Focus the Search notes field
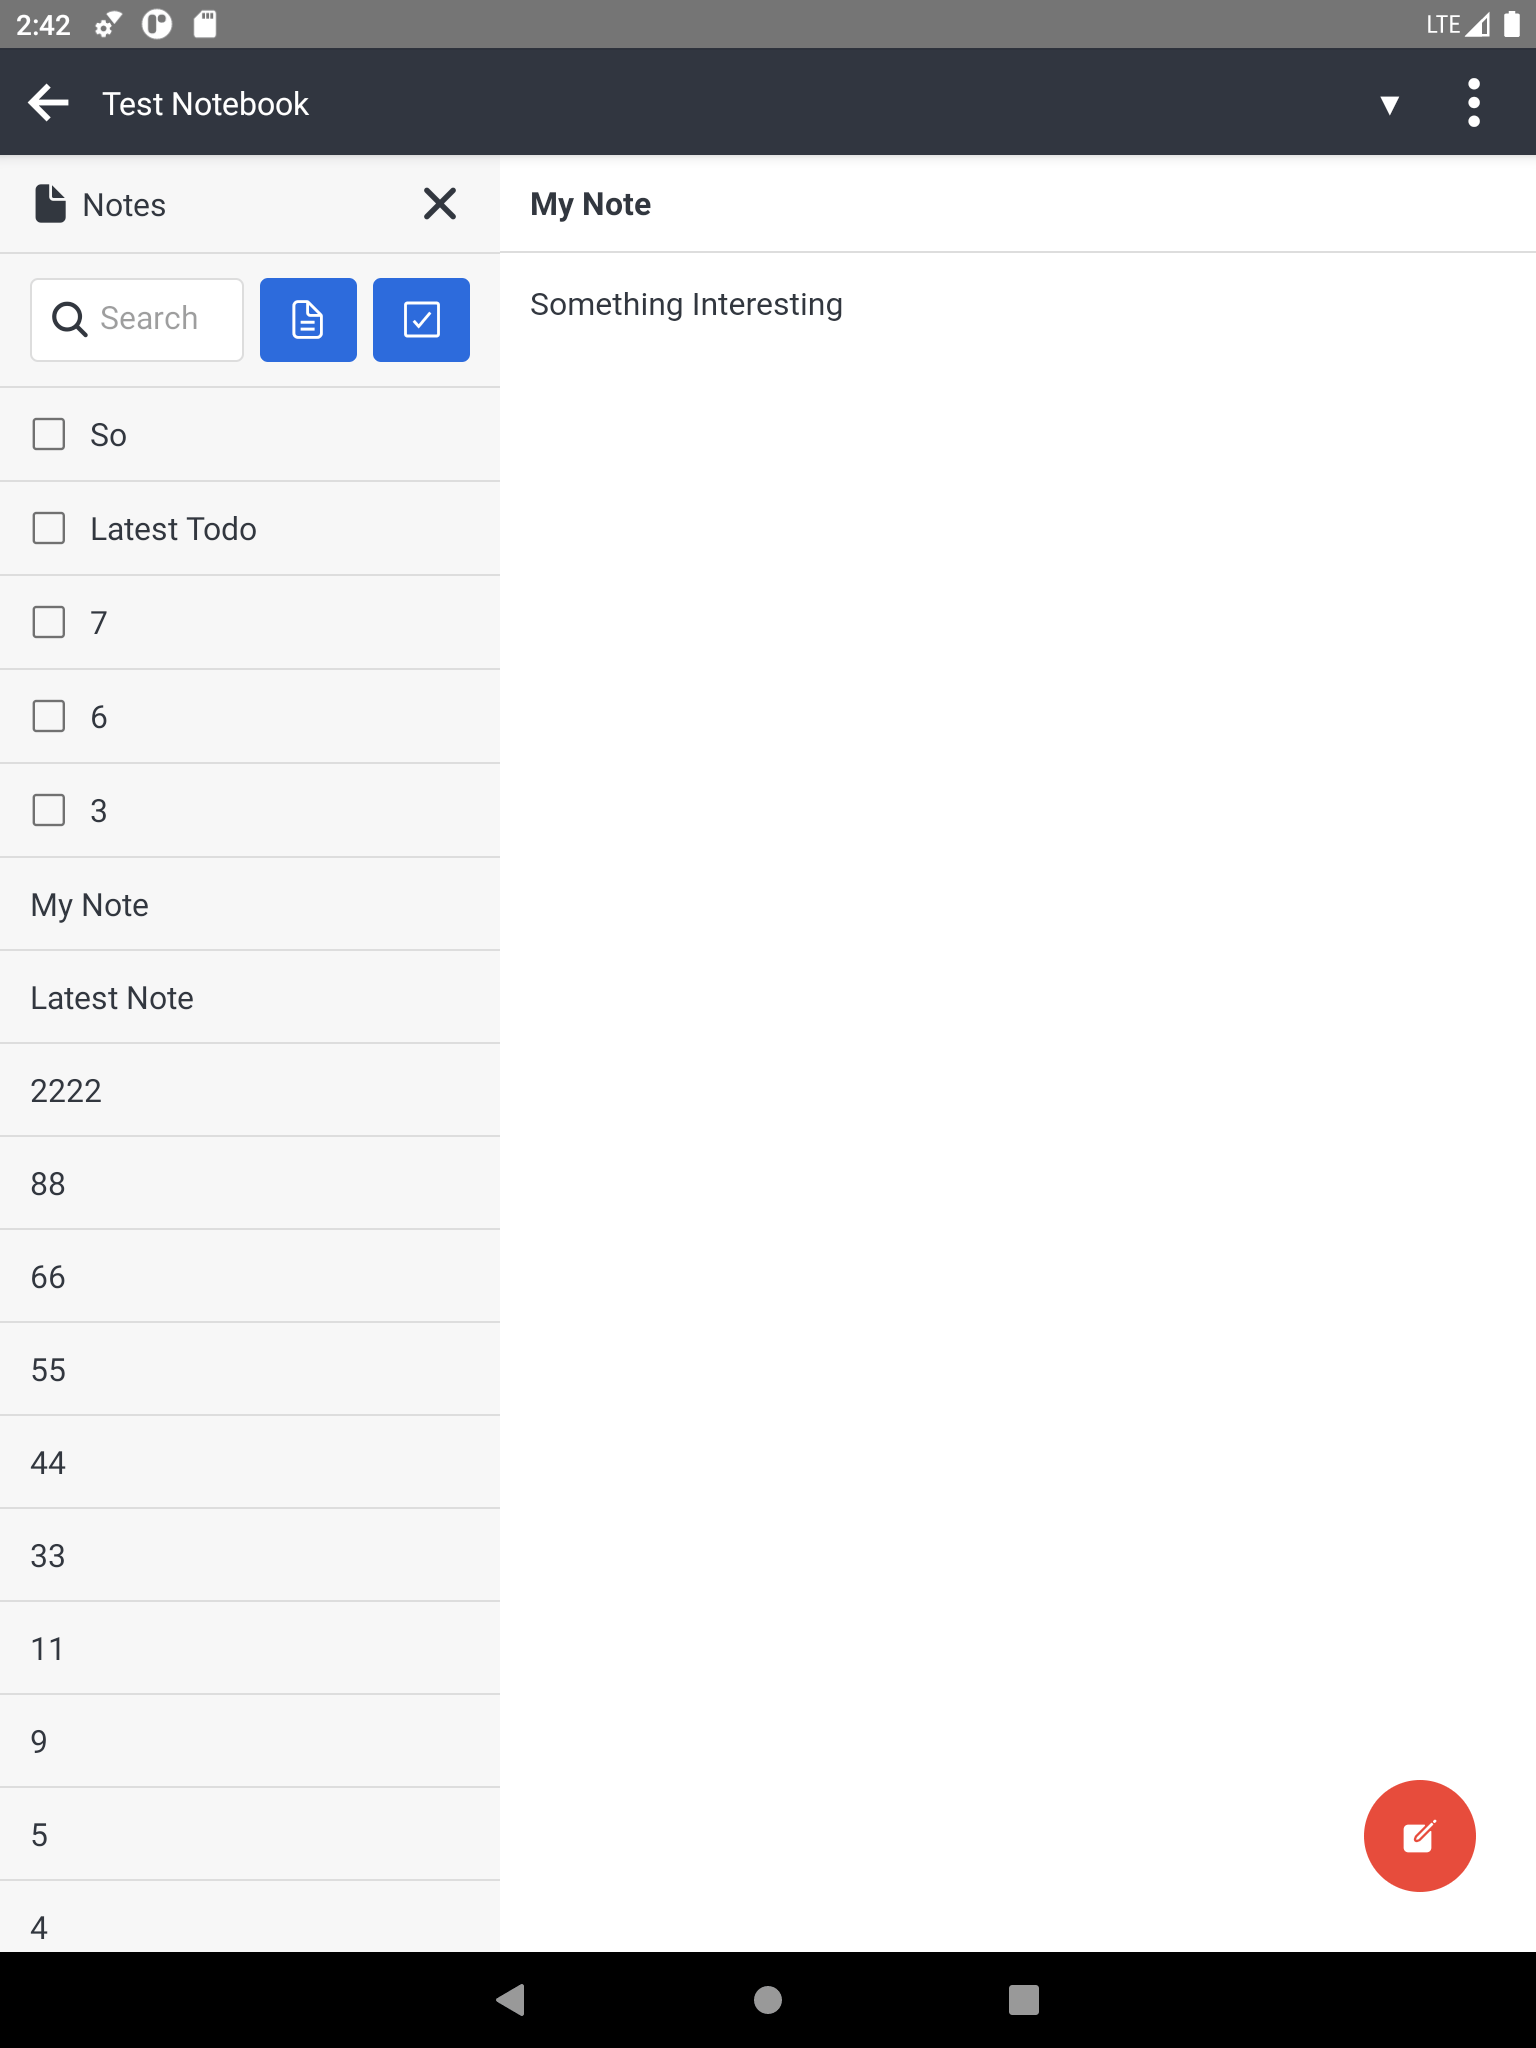This screenshot has width=1536, height=2048. point(150,319)
